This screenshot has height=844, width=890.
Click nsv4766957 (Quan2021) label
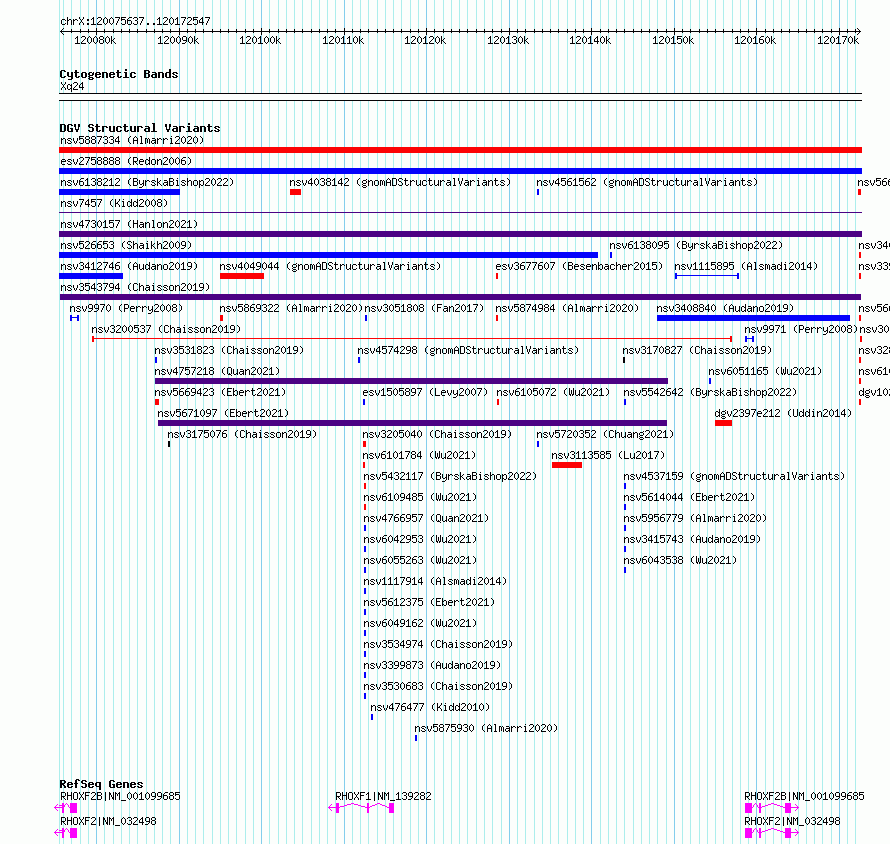point(426,518)
